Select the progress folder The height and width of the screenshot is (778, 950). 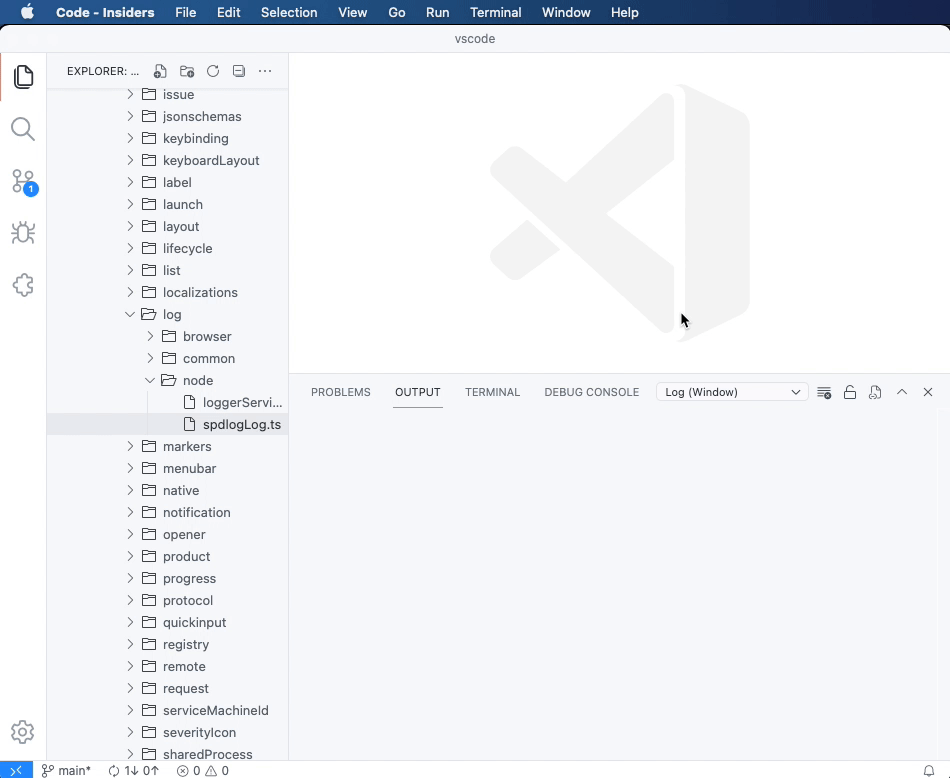click(x=168, y=579)
